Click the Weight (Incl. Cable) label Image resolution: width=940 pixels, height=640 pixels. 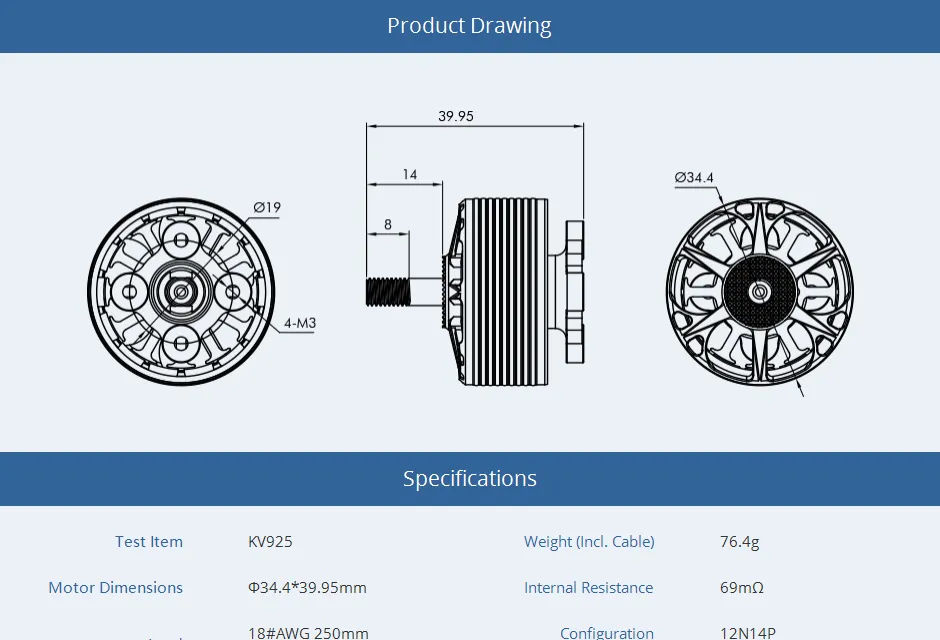click(589, 541)
